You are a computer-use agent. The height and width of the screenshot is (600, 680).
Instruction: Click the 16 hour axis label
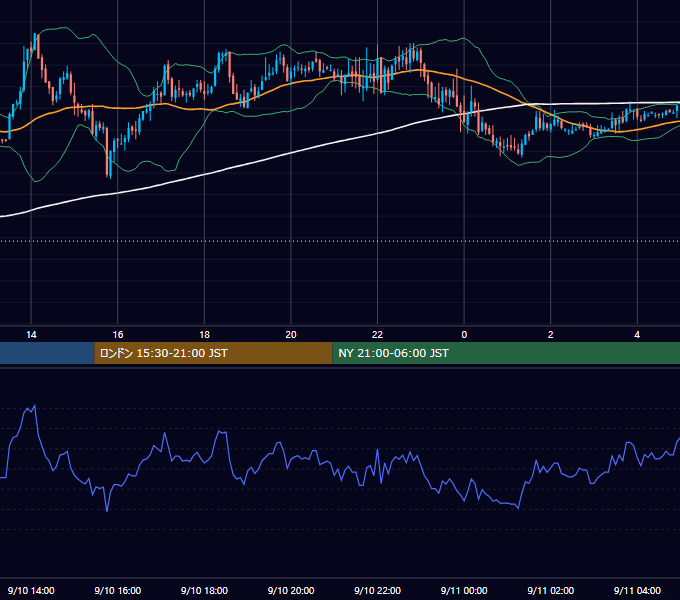tap(118, 335)
